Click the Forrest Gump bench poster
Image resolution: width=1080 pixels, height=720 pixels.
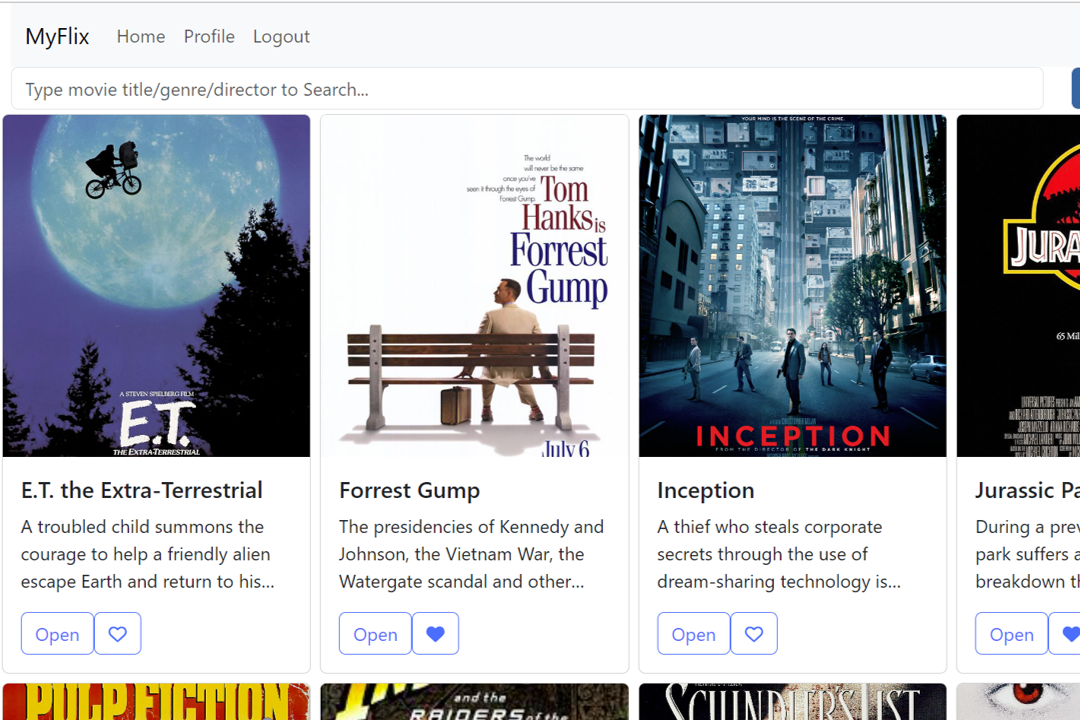click(x=474, y=285)
